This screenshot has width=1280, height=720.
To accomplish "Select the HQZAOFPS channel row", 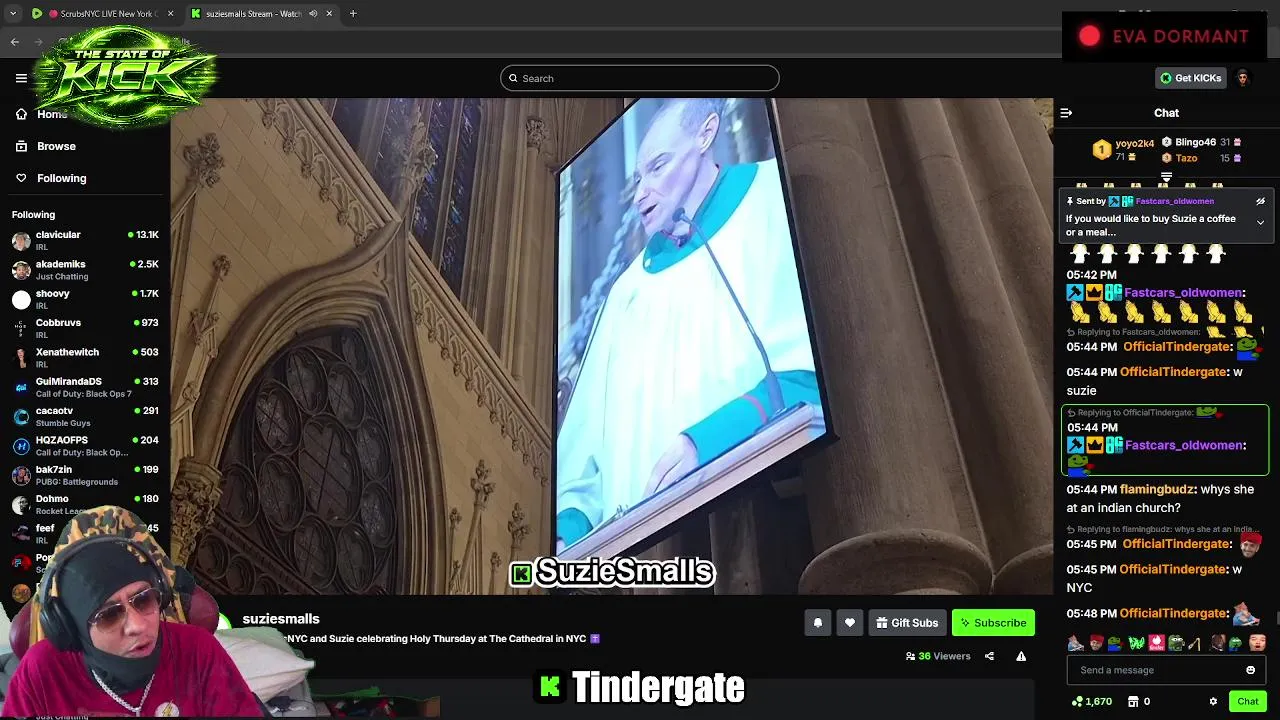I will (x=86, y=445).
